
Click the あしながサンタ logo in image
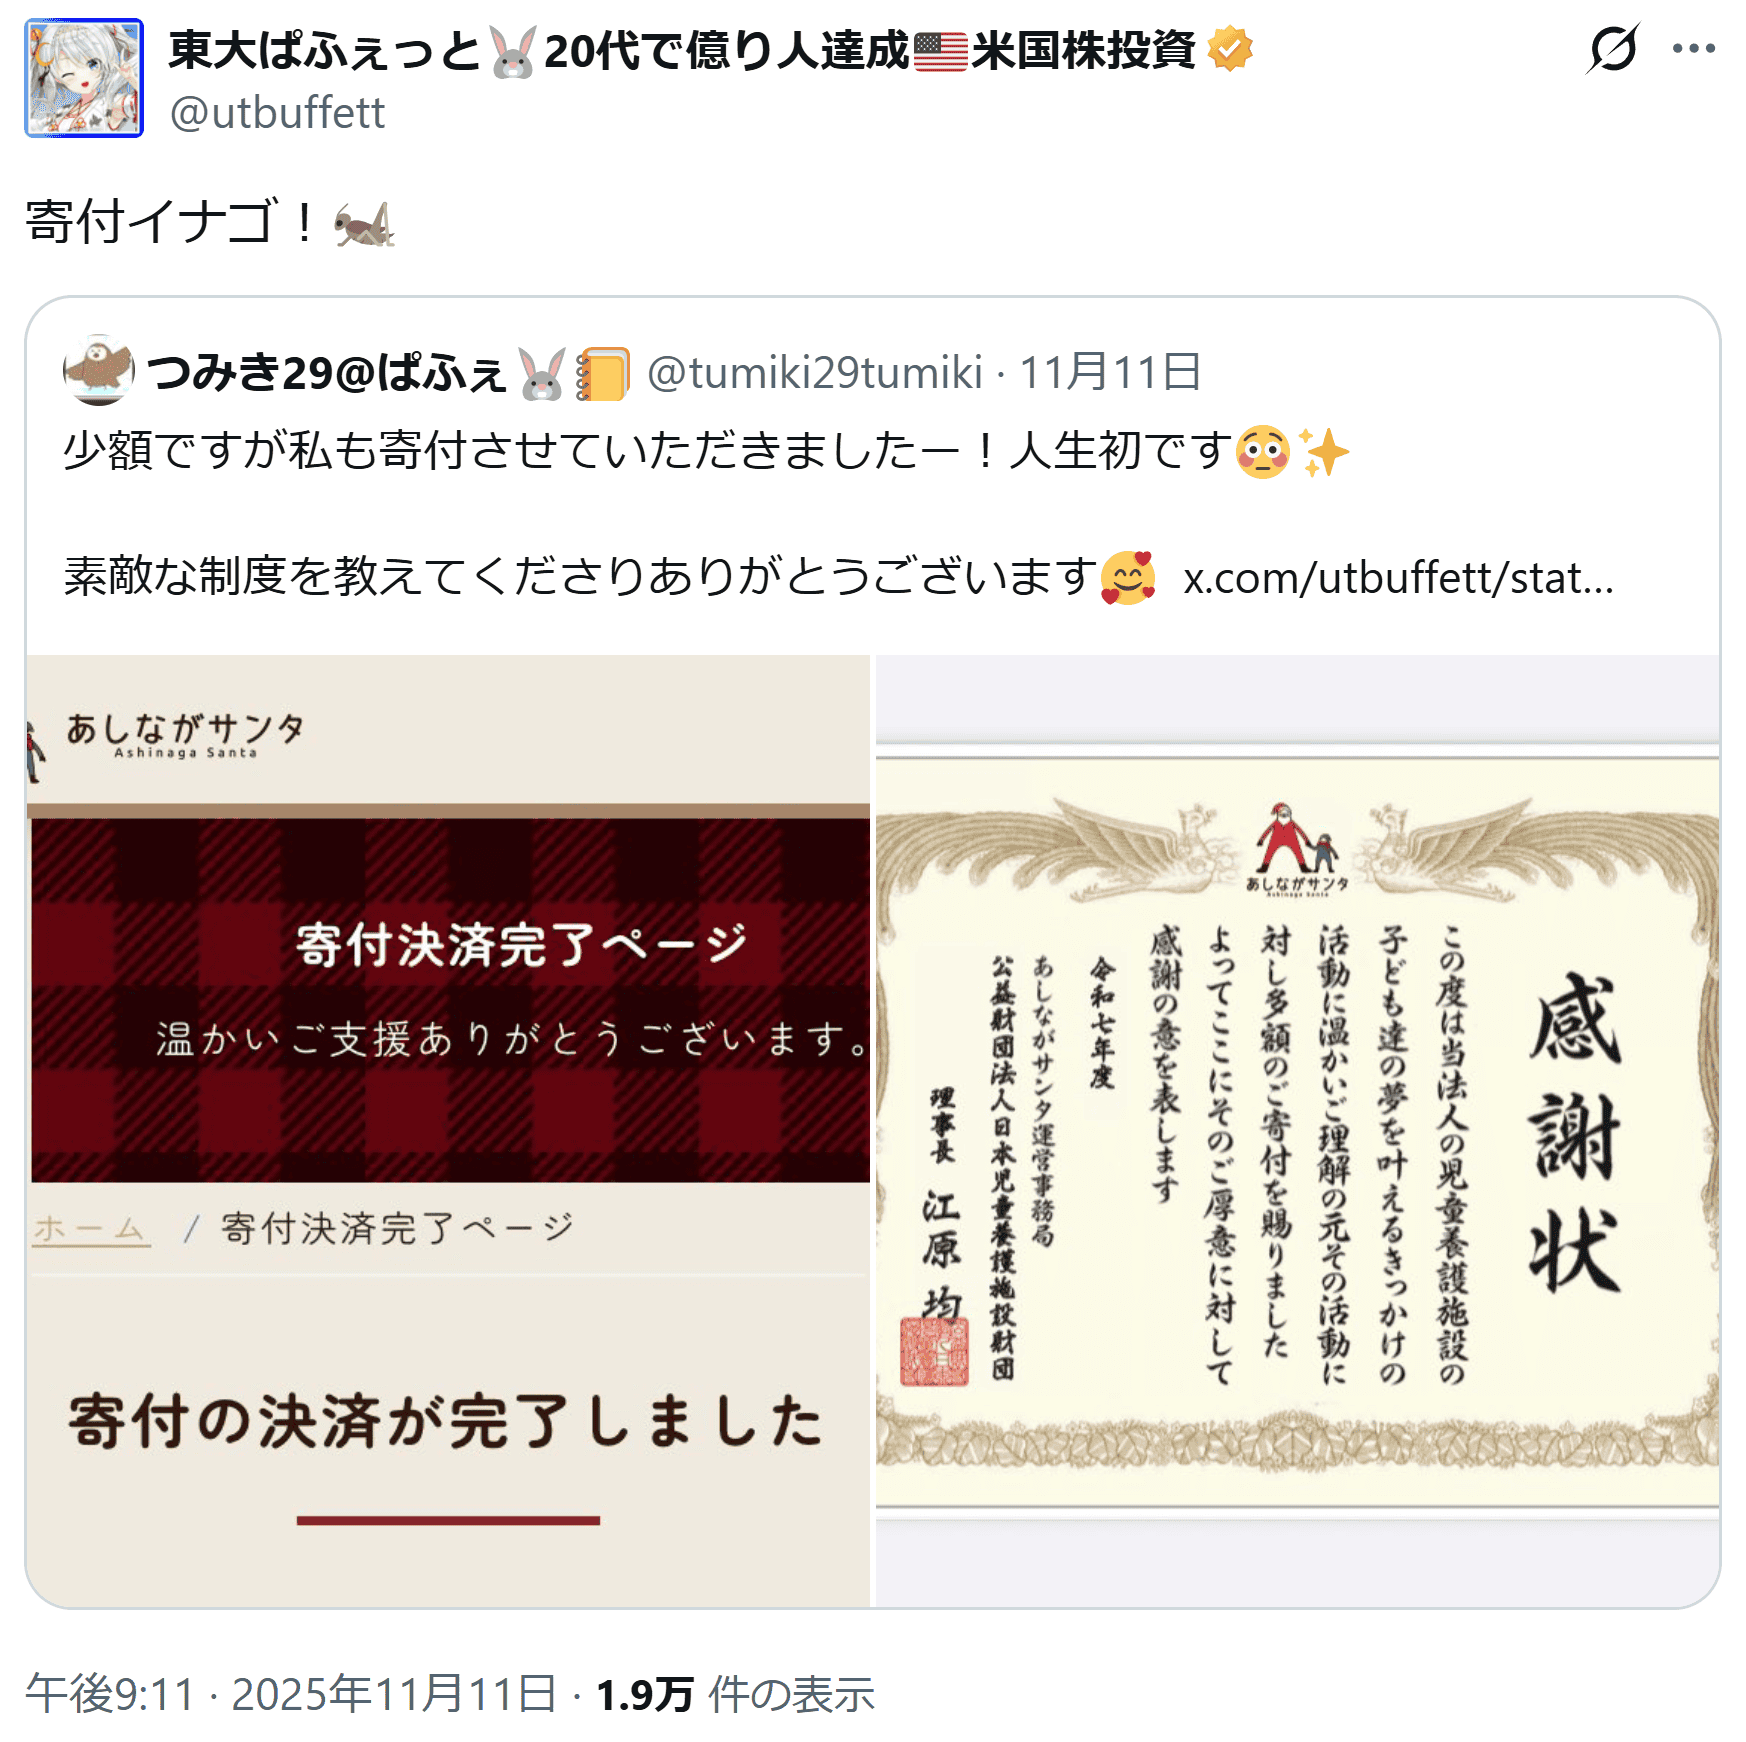tap(184, 735)
